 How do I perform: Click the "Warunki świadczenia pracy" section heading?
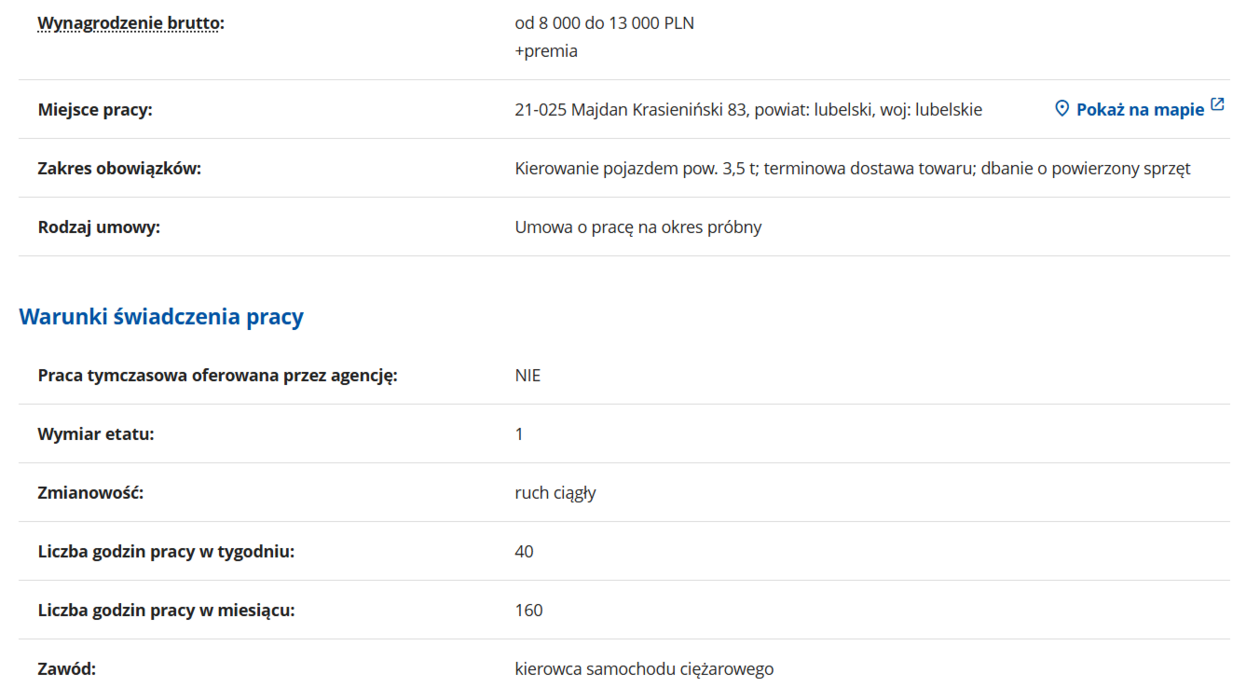161,317
